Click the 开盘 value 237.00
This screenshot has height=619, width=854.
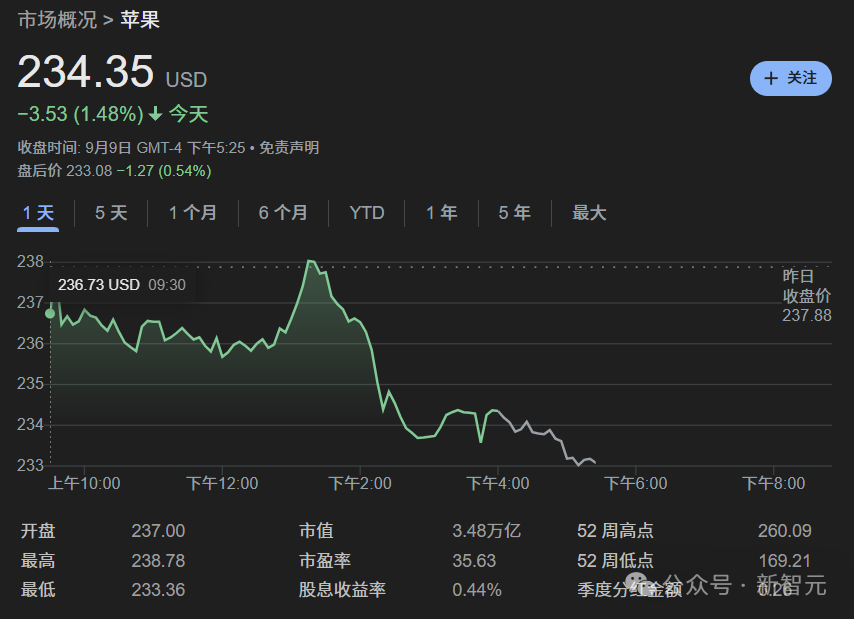[158, 531]
